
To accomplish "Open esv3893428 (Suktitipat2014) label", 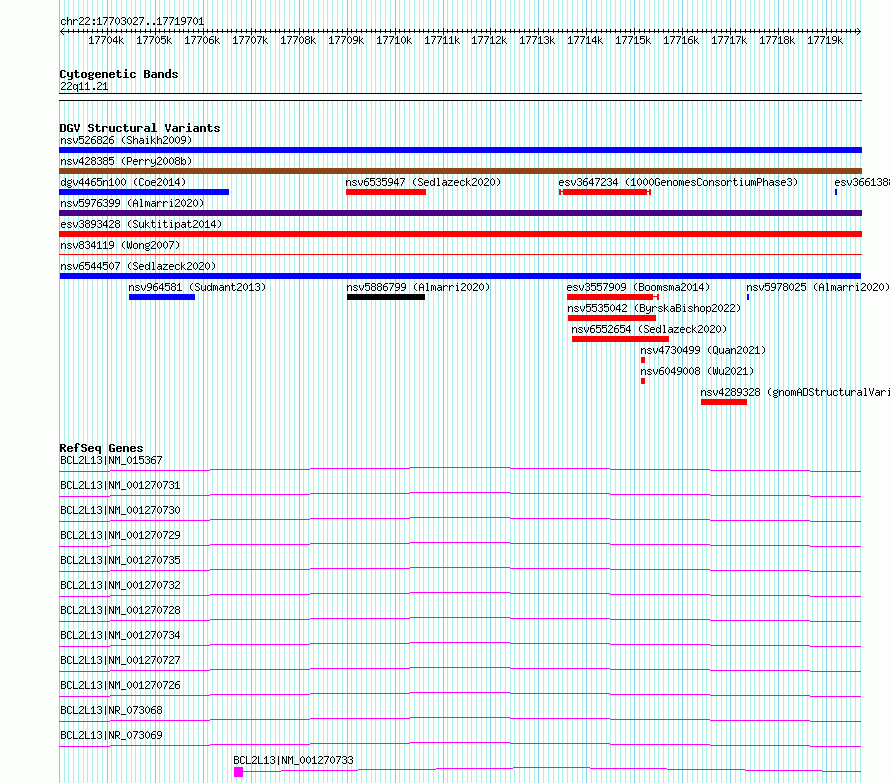I will (141, 224).
